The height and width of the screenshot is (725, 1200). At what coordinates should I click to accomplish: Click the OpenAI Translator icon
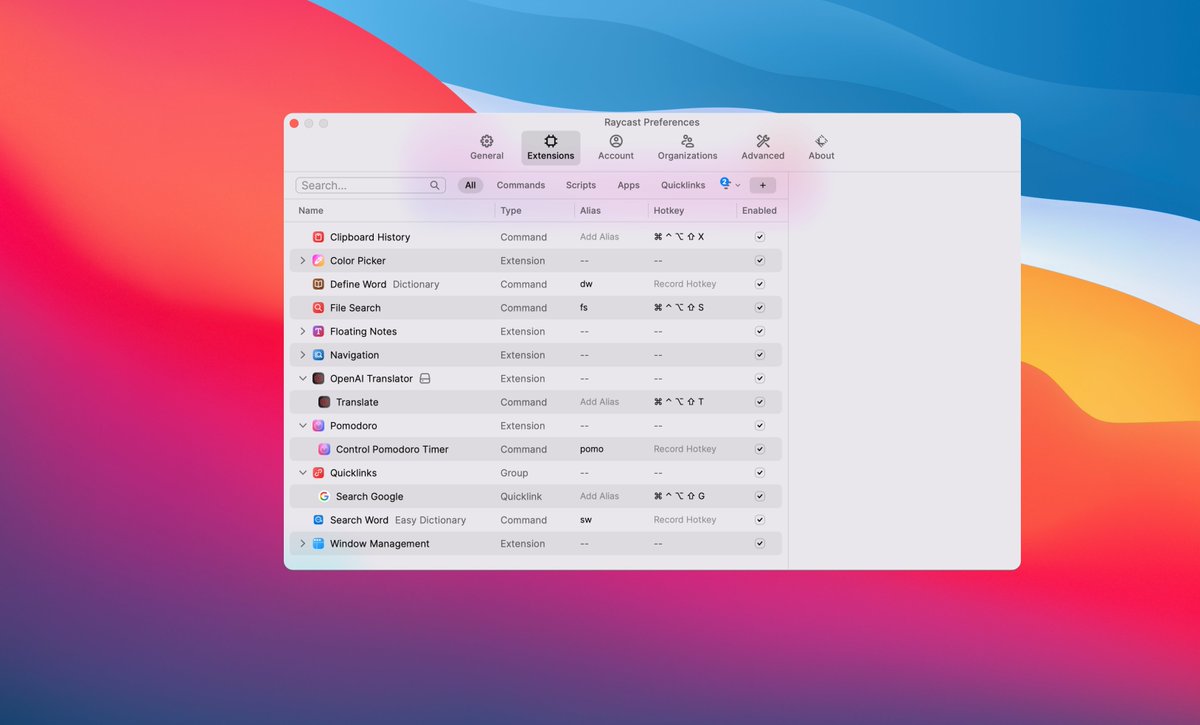point(318,379)
